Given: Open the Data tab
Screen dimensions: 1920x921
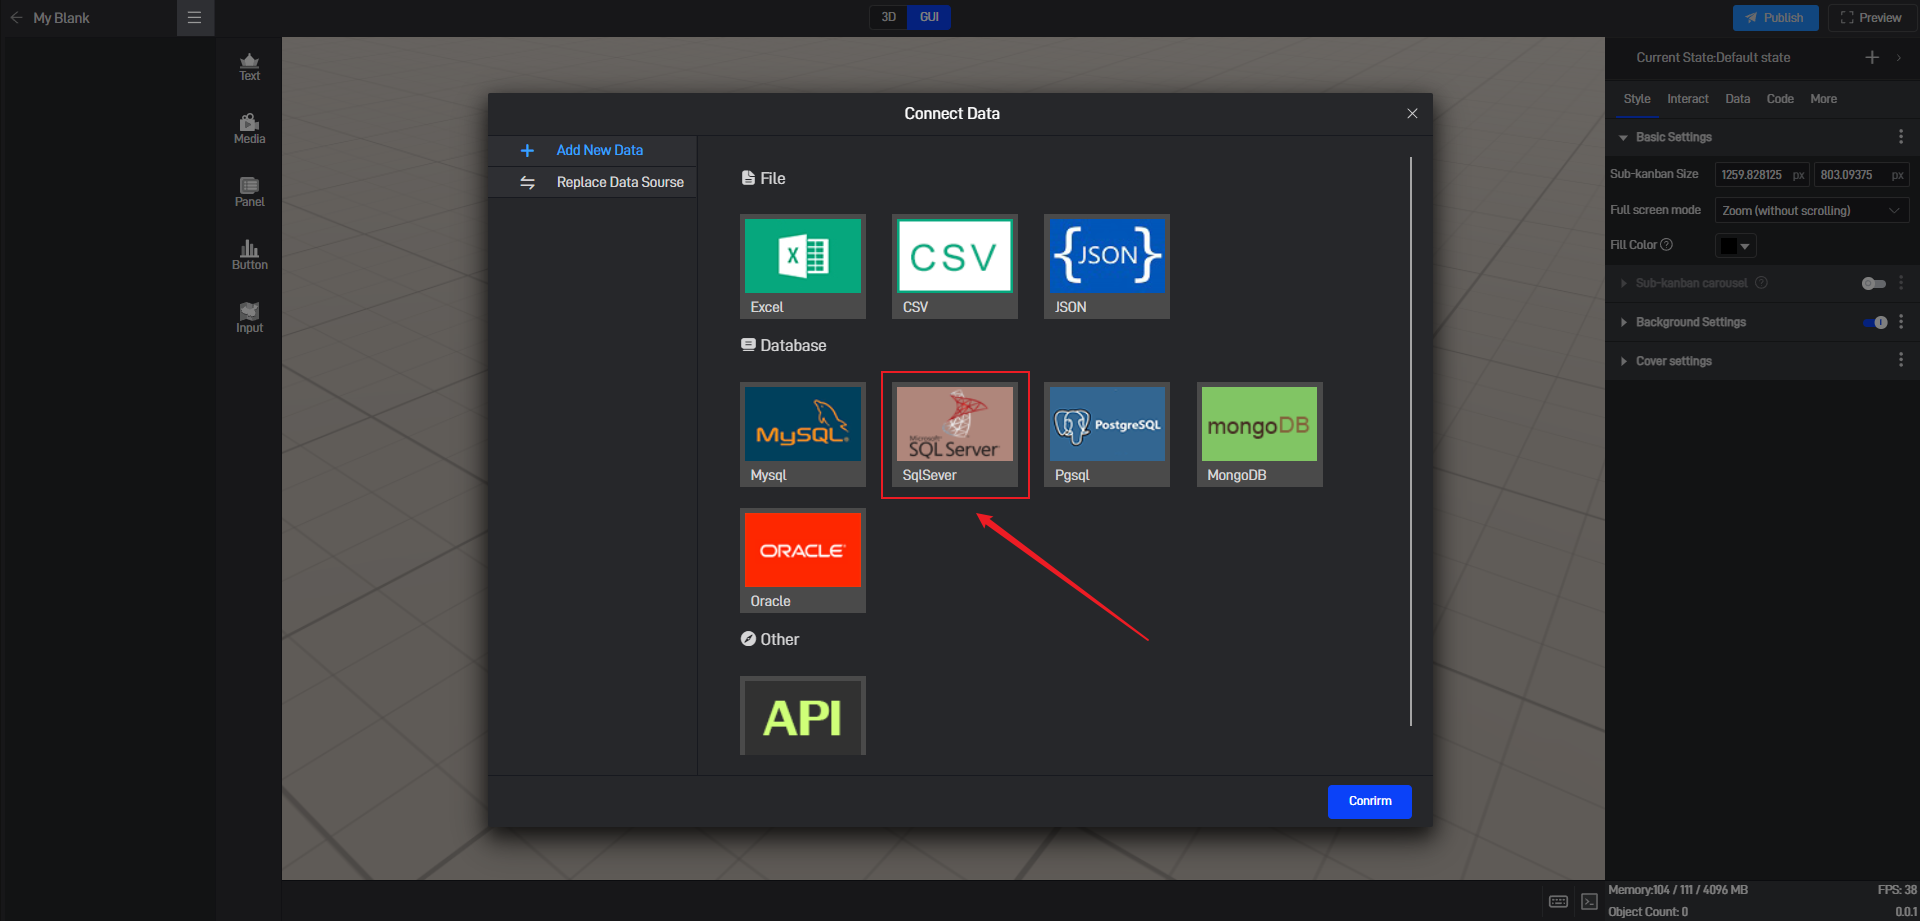Looking at the screenshot, I should [1737, 99].
